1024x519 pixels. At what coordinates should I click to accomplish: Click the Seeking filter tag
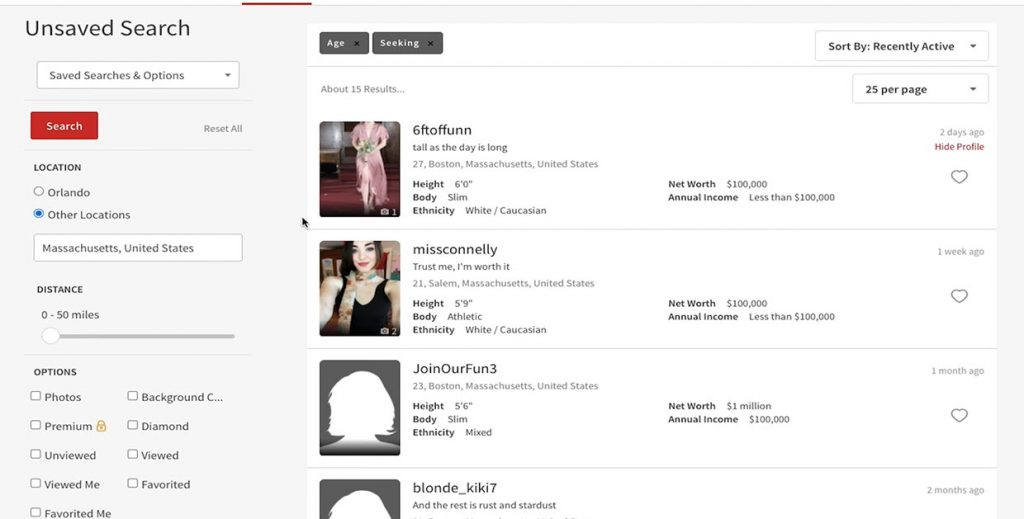click(408, 43)
